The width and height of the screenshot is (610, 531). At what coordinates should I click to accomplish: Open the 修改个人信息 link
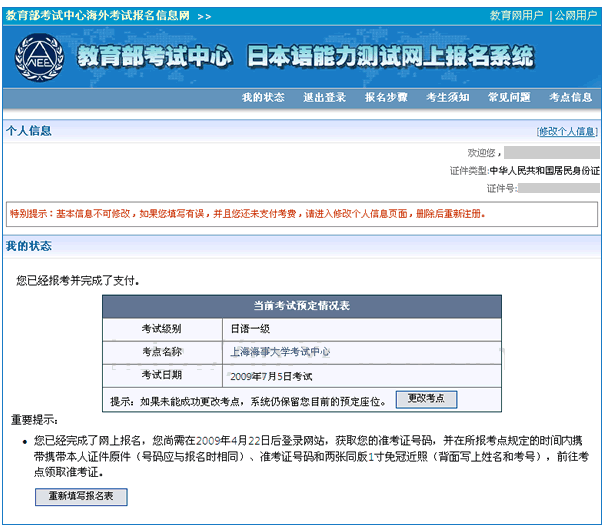(567, 131)
